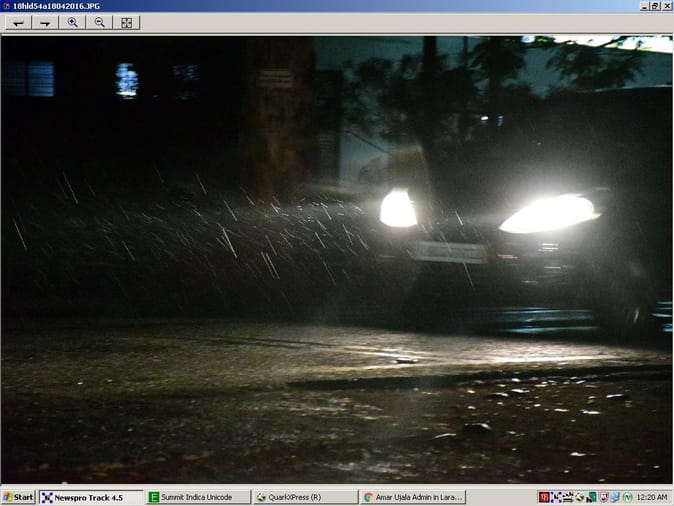Restore down the image viewer window
Viewport: 674px width, 506px height.
655,6
